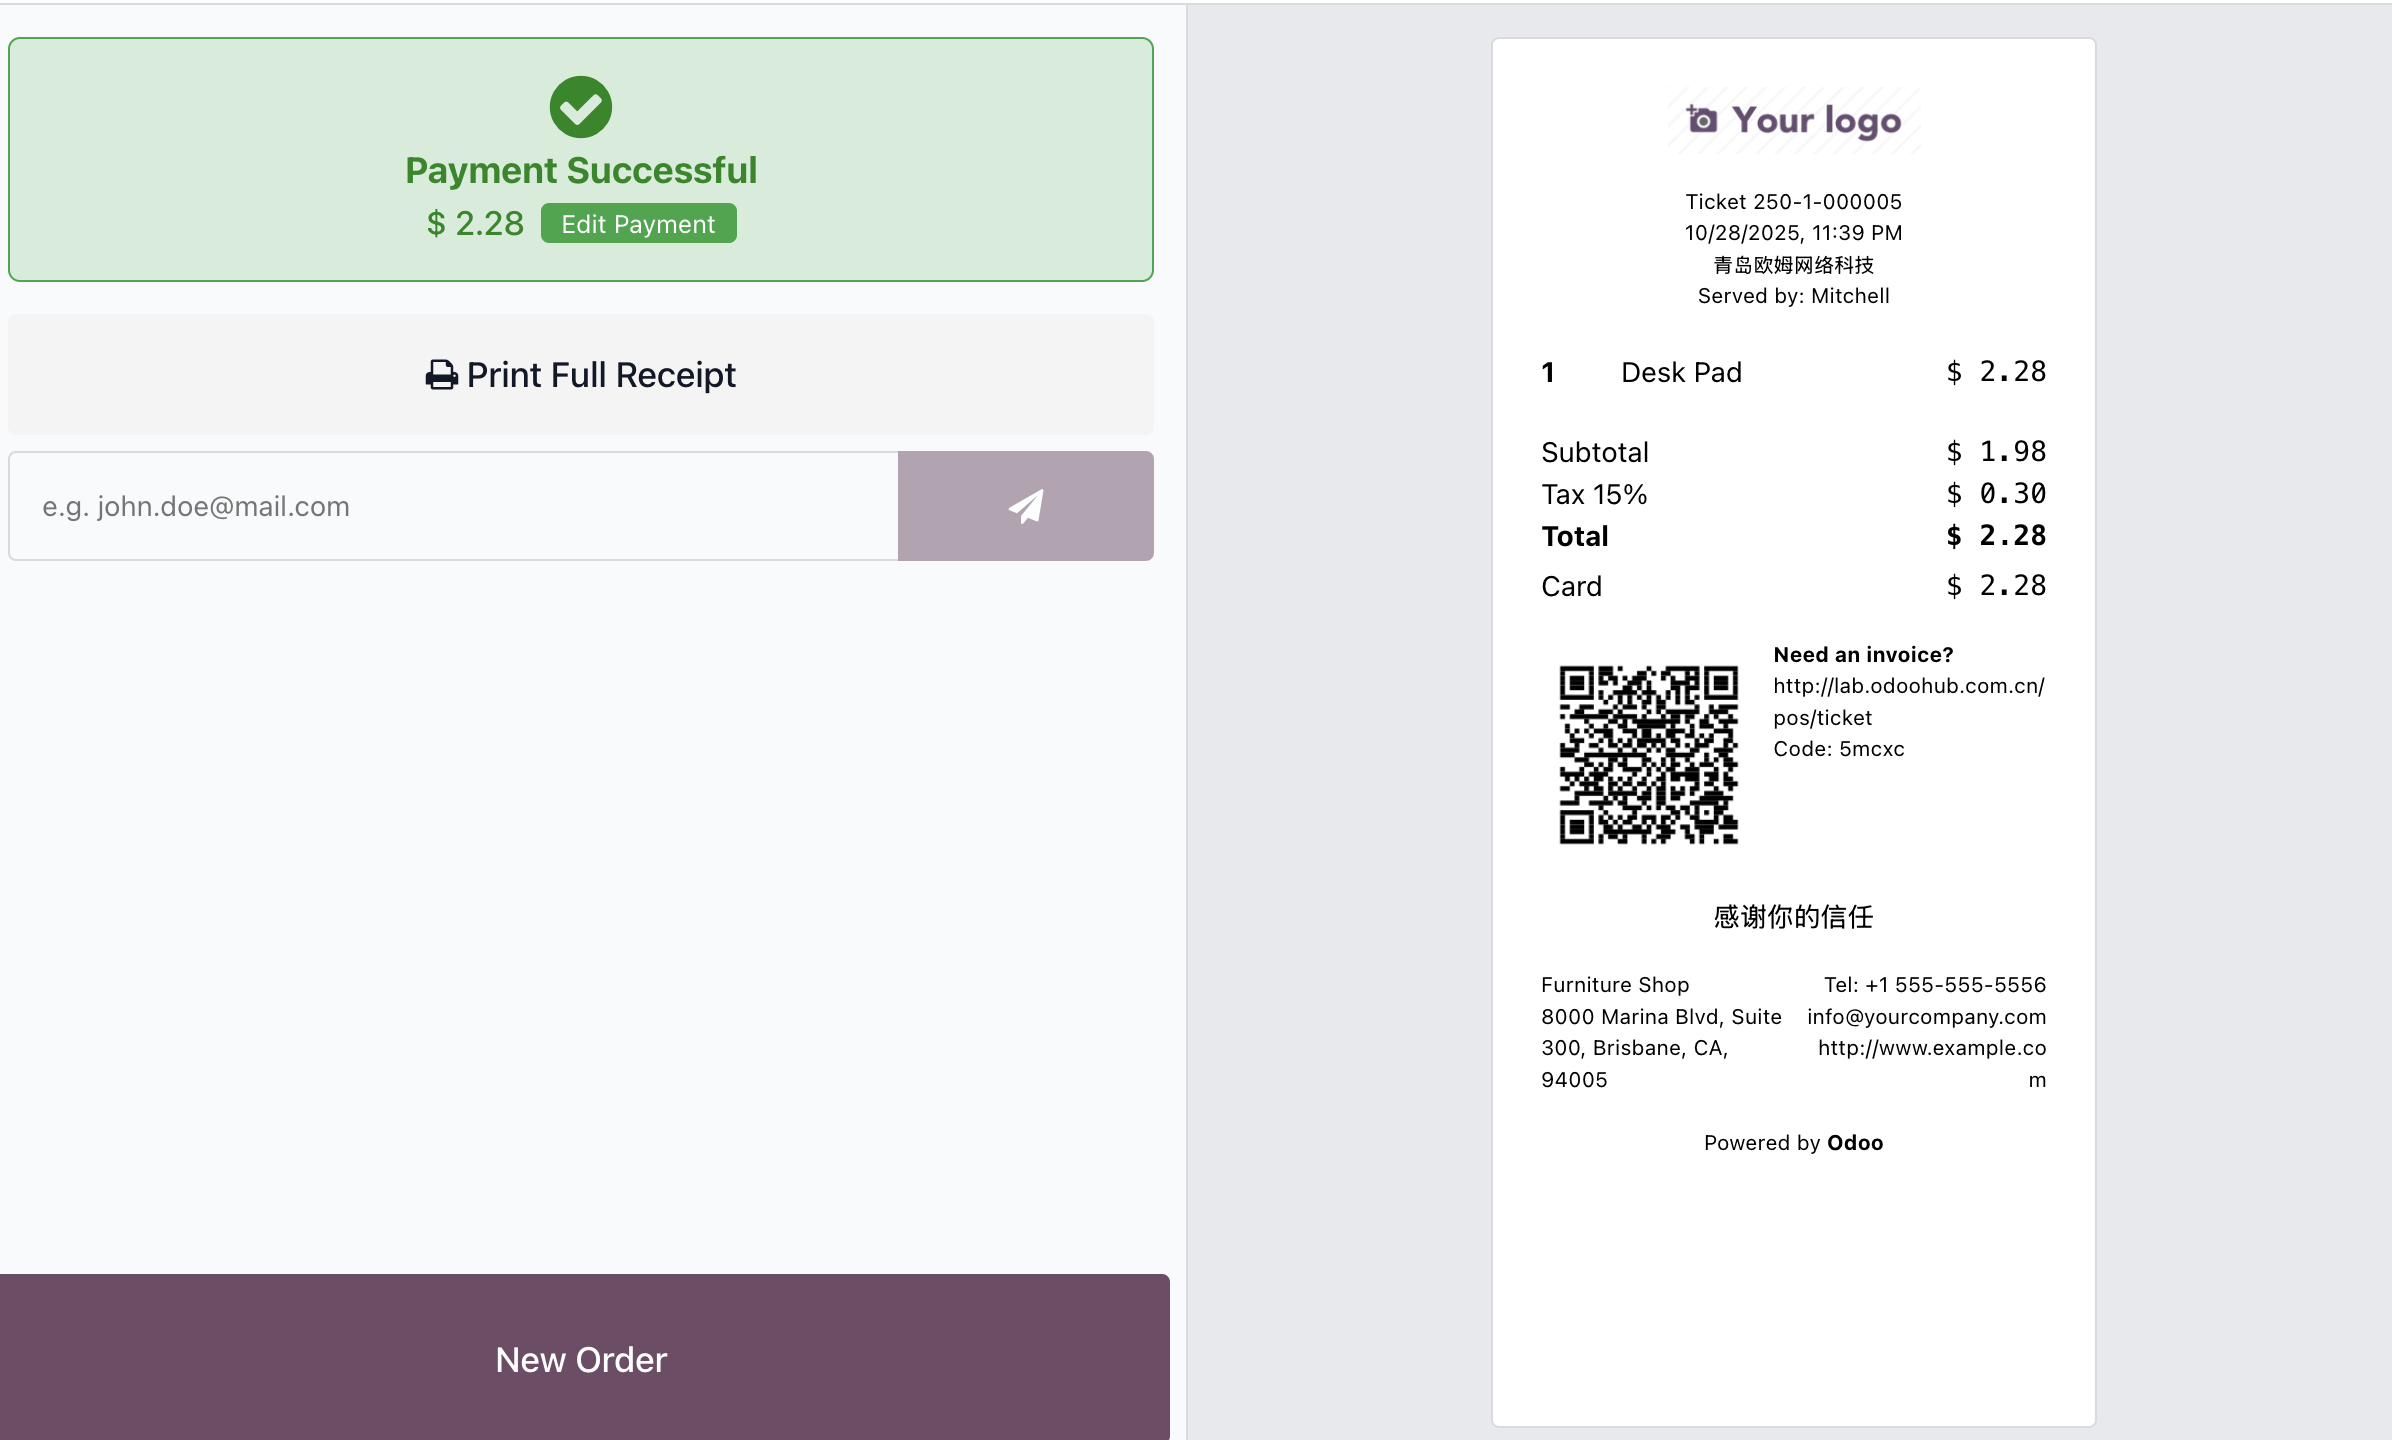Click the Ticket 250-1-000005 number text
Screen dimensions: 2392x1440
tap(1793, 202)
